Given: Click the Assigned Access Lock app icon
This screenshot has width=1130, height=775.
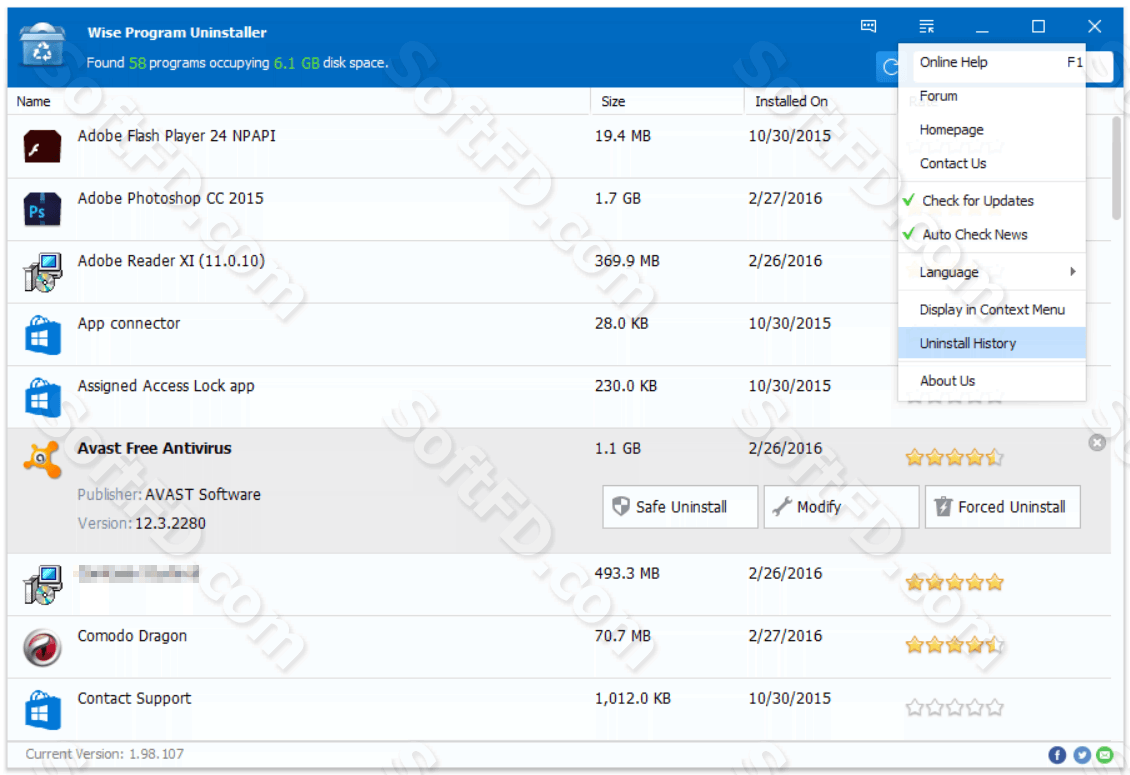Looking at the screenshot, I should point(42,397).
